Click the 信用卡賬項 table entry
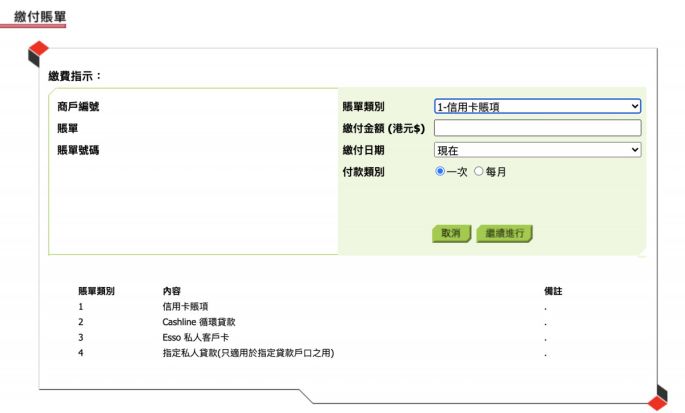Viewport: 685px width, 413px height. coord(185,306)
